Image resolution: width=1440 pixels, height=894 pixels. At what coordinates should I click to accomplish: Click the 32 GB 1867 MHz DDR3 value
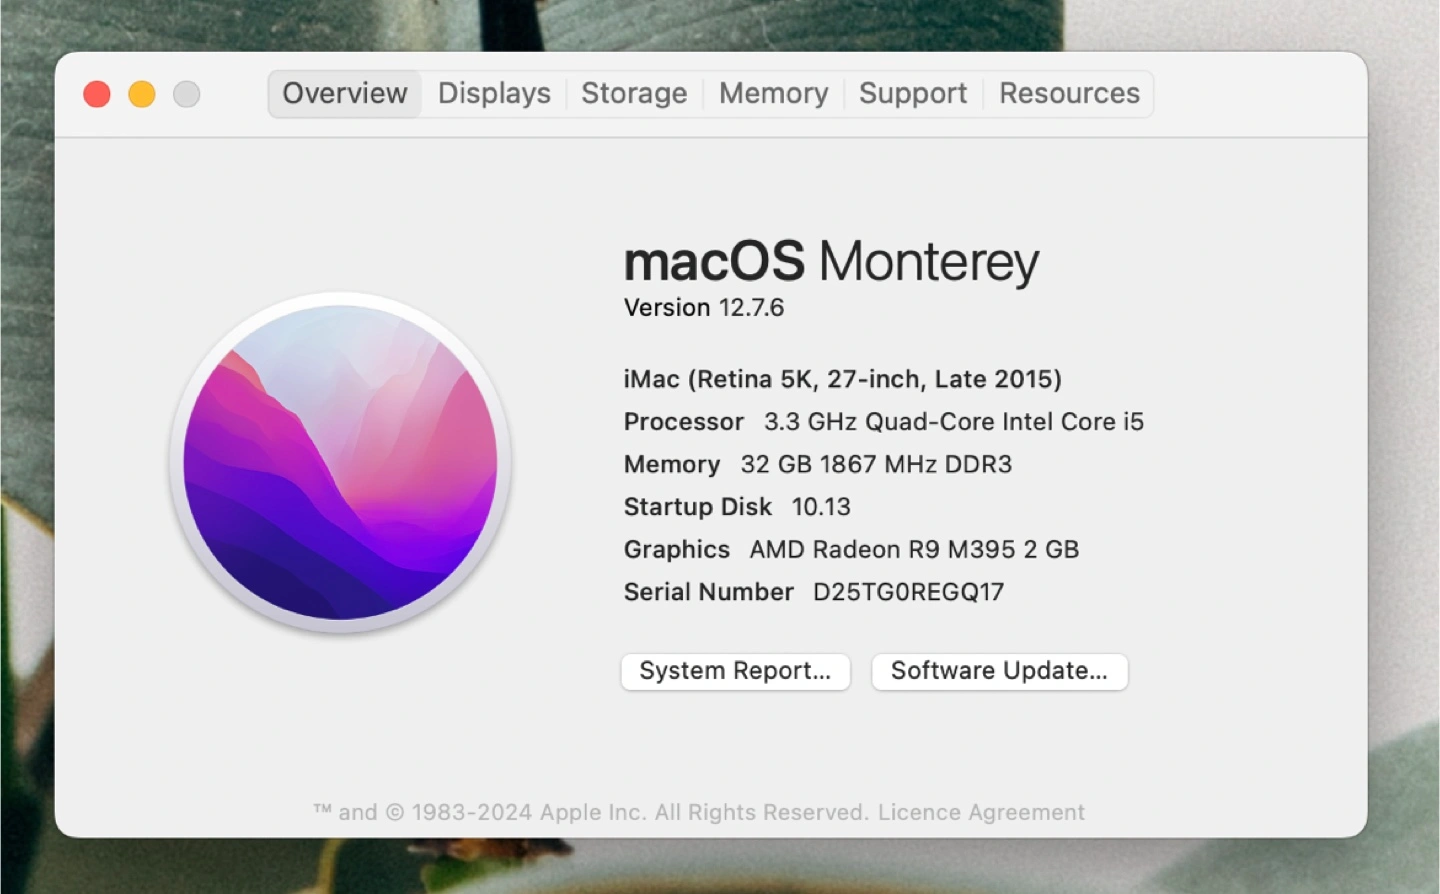click(x=876, y=464)
